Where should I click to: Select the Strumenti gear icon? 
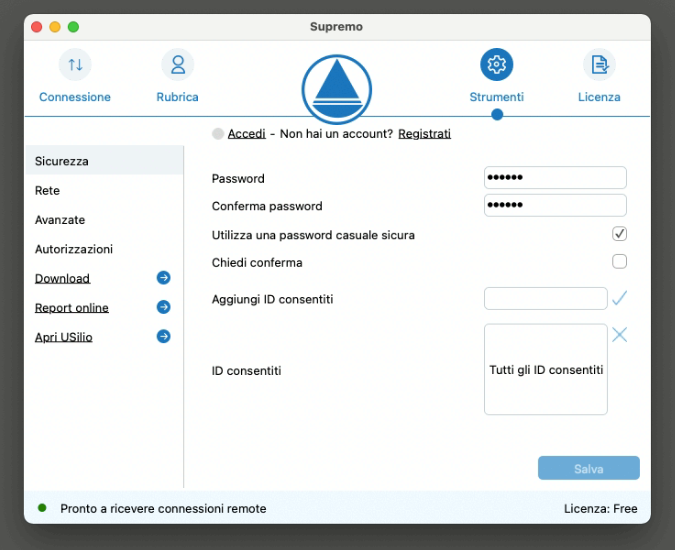(x=497, y=65)
